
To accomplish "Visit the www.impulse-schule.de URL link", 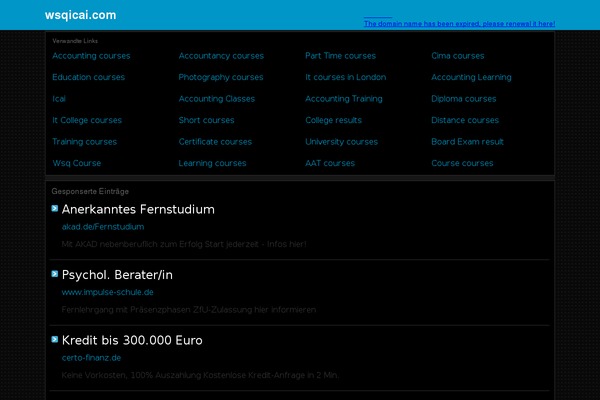I will coord(107,292).
